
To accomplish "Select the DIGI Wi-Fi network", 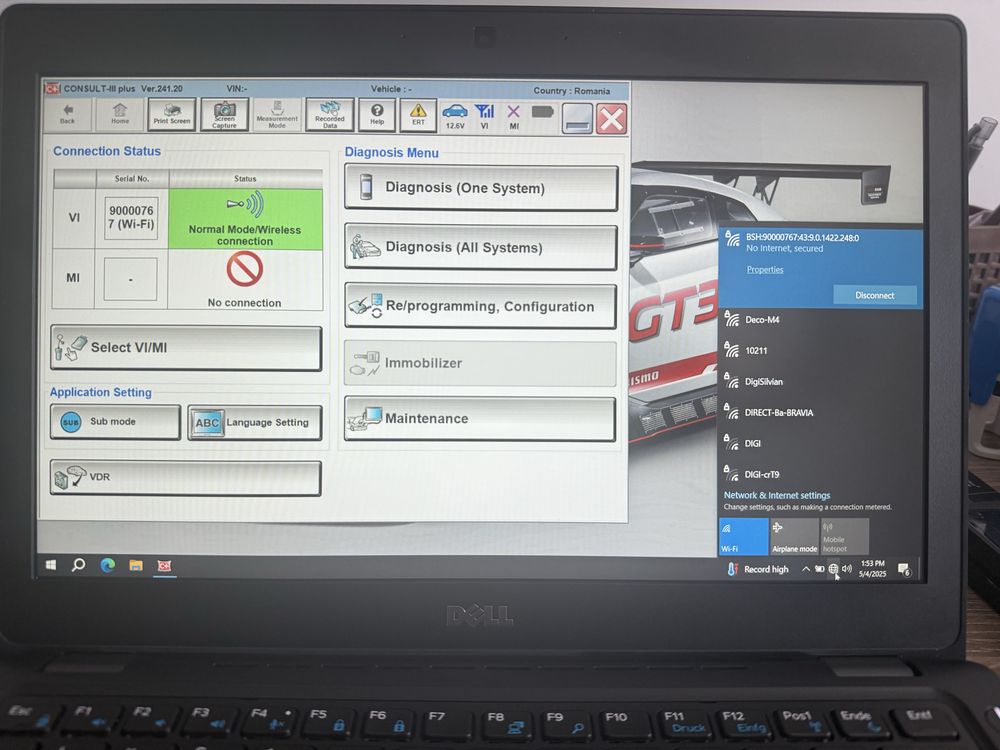I will click(820, 443).
